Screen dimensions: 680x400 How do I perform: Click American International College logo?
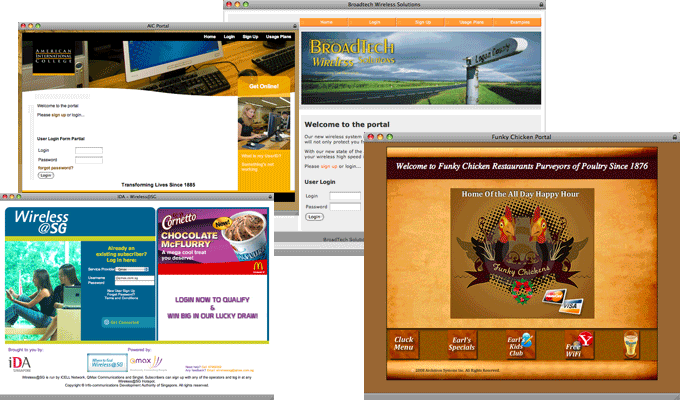coord(54,57)
